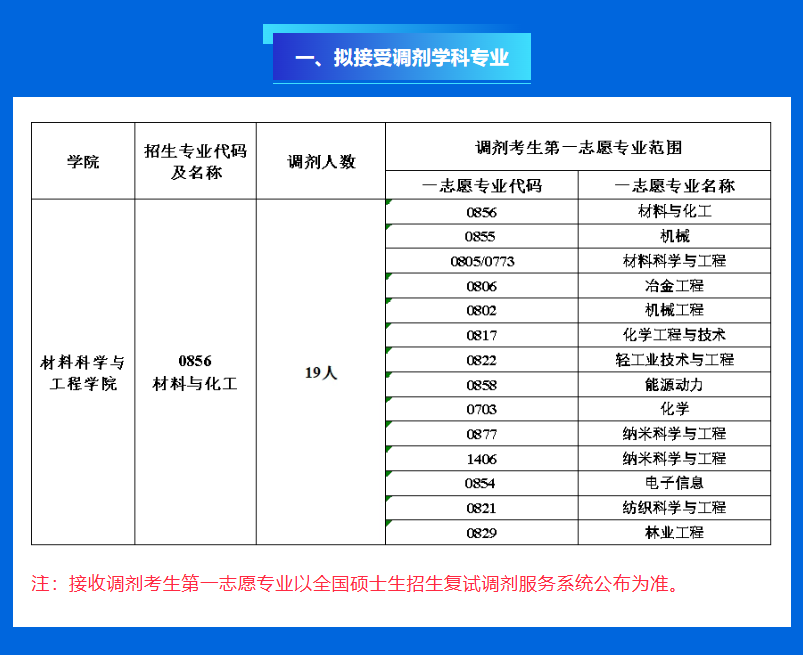
Task: Click code 0703
Action: pyautogui.click(x=482, y=409)
